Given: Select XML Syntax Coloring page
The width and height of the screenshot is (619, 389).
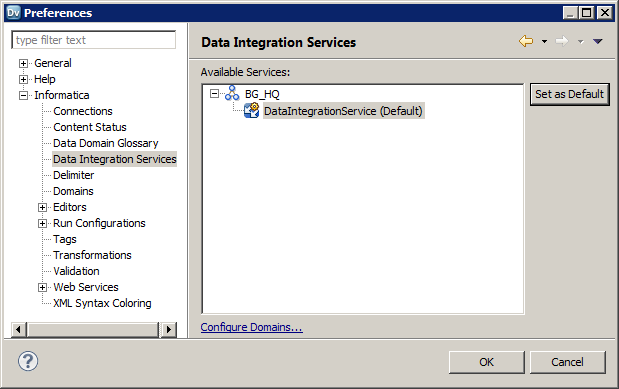Looking at the screenshot, I should tap(102, 303).
